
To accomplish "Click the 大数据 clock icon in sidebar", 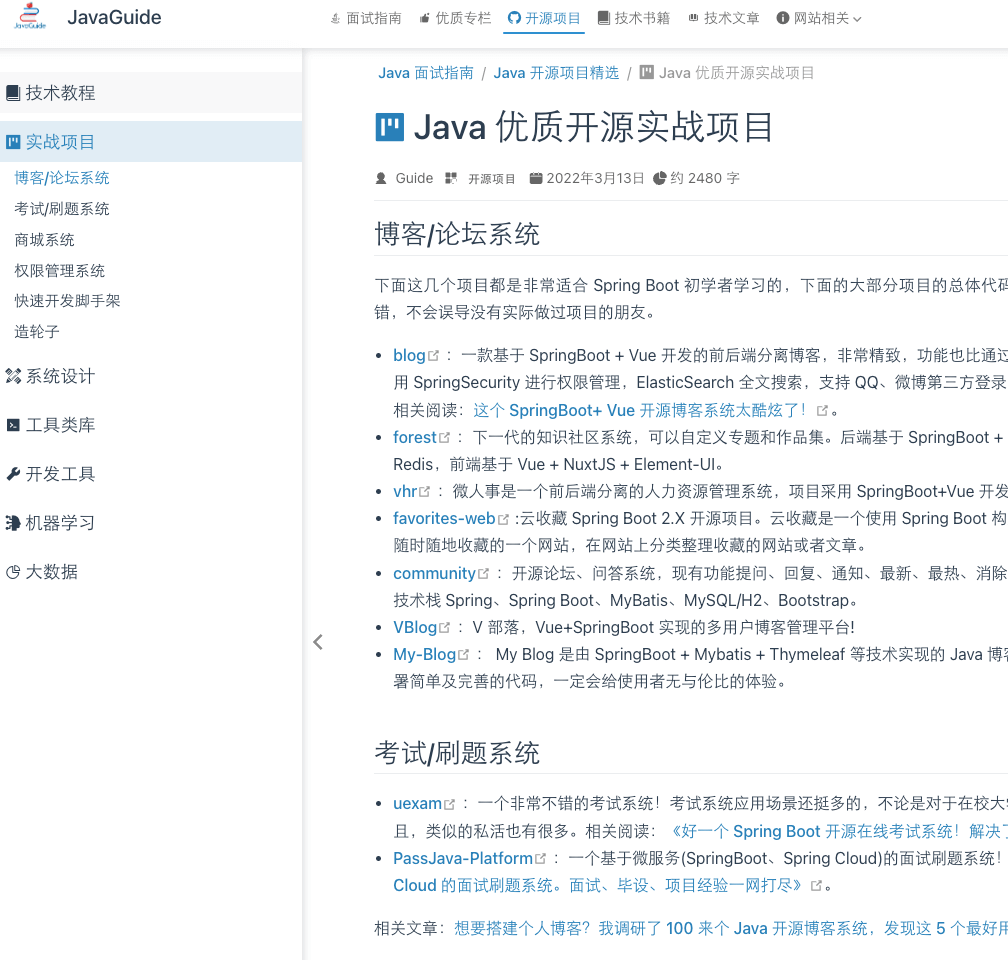I will point(15,572).
